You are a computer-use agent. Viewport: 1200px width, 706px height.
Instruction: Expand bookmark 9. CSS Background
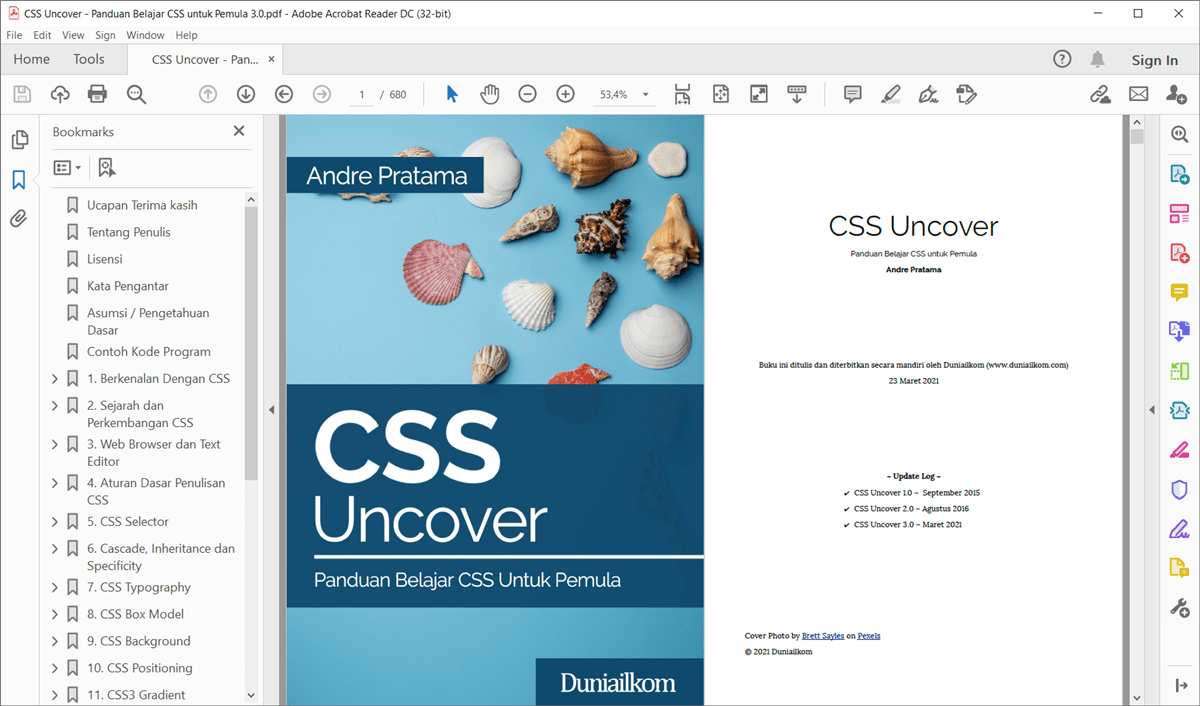[x=55, y=642]
